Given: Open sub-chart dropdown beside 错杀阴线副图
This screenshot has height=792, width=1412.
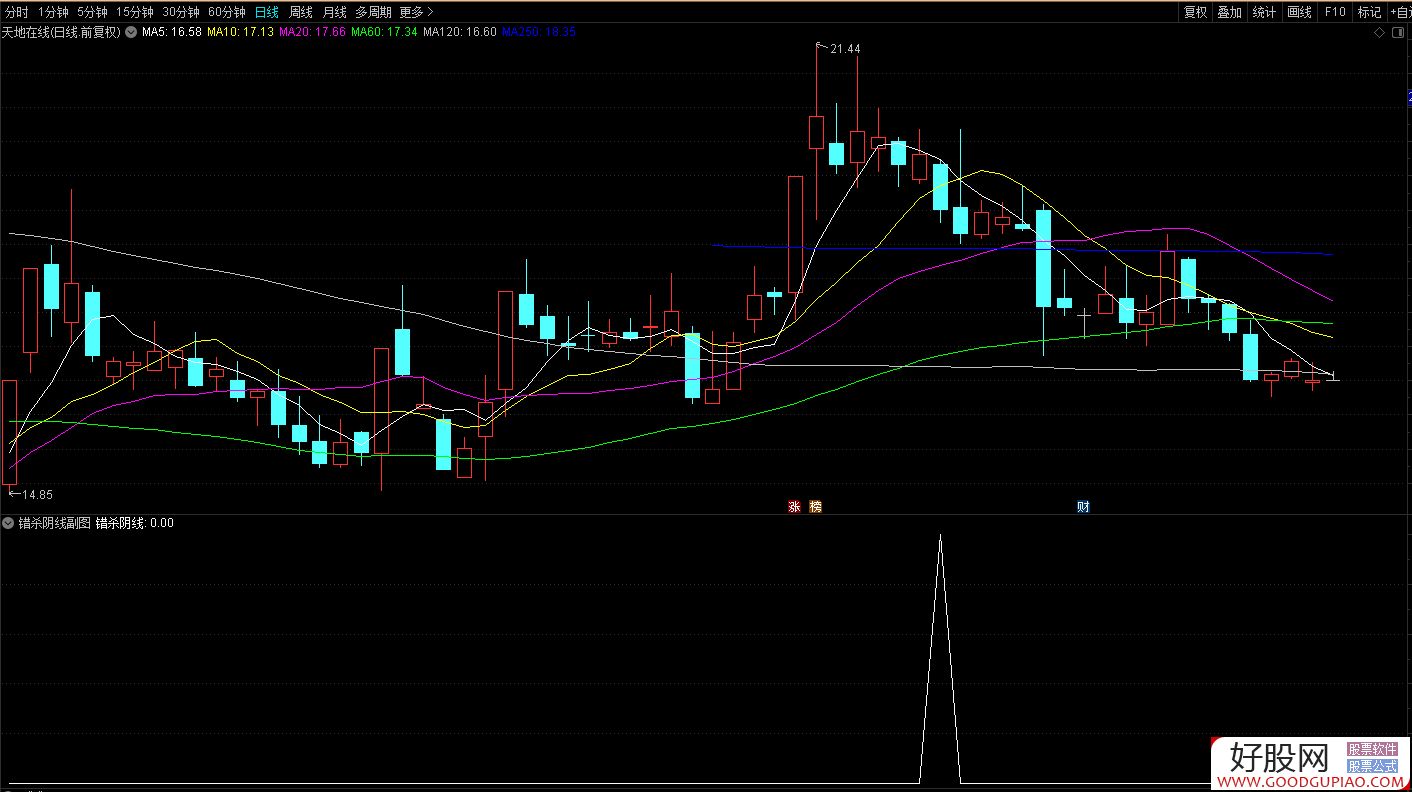Looking at the screenshot, I should [x=9, y=523].
